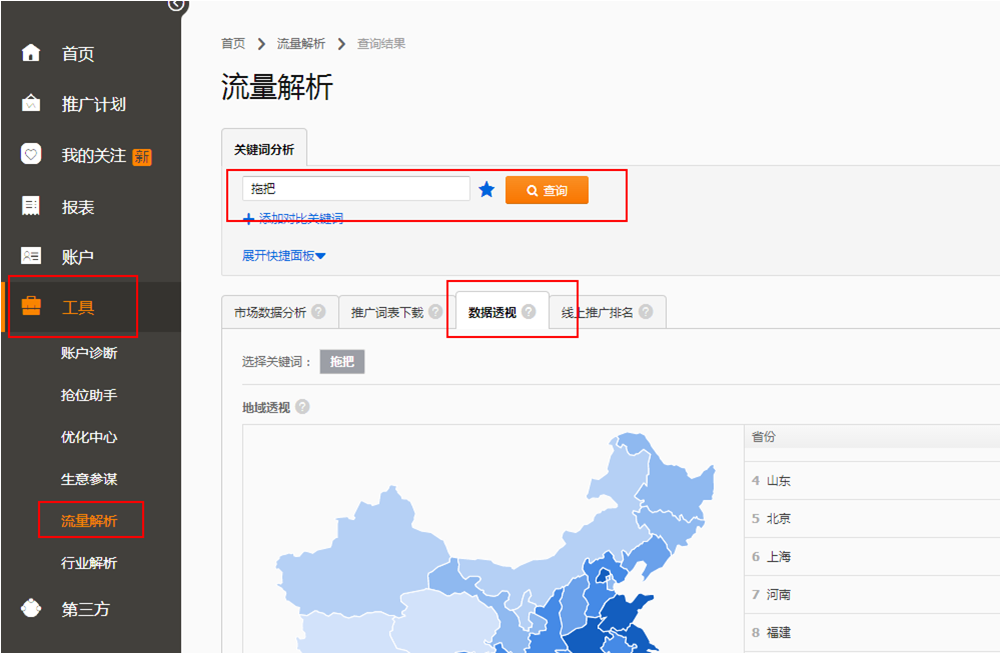
Task: Click the 推广计划 chart icon in sidebar
Action: point(32,104)
